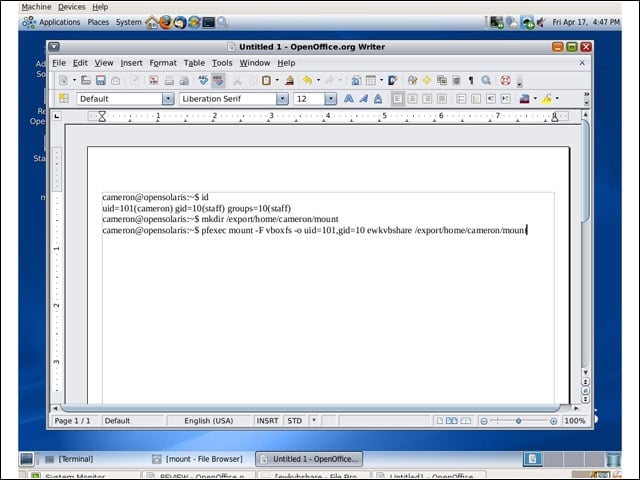640x480 pixels.
Task: Toggle the Data Sources icon
Action: point(456,80)
